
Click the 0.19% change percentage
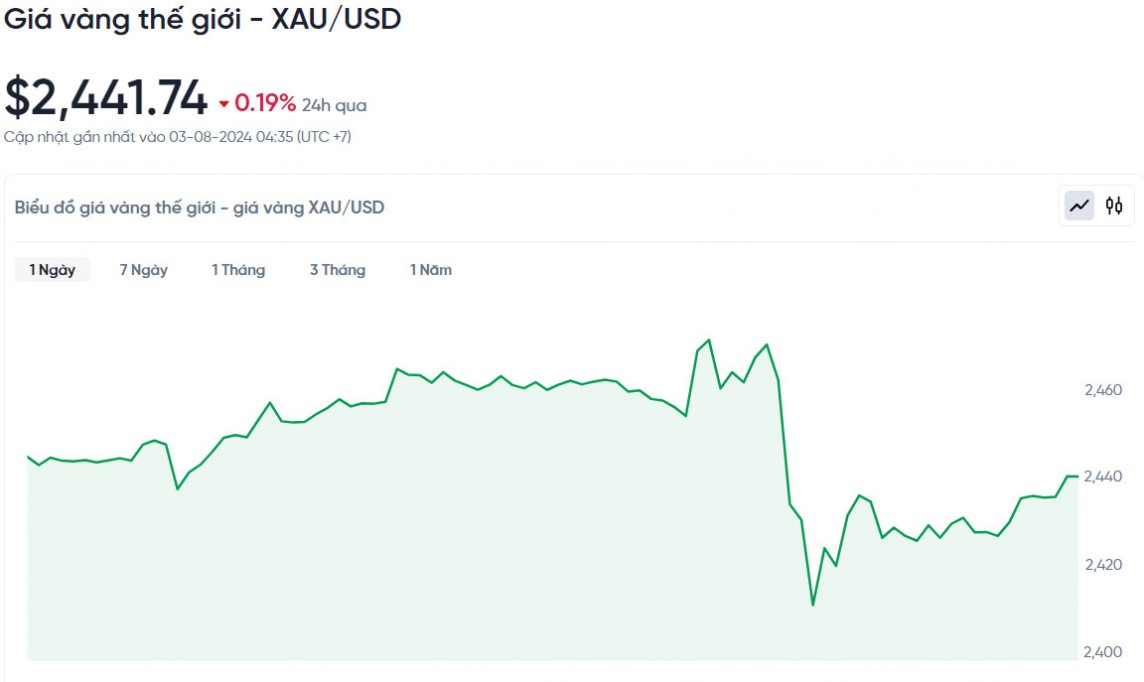tap(265, 104)
